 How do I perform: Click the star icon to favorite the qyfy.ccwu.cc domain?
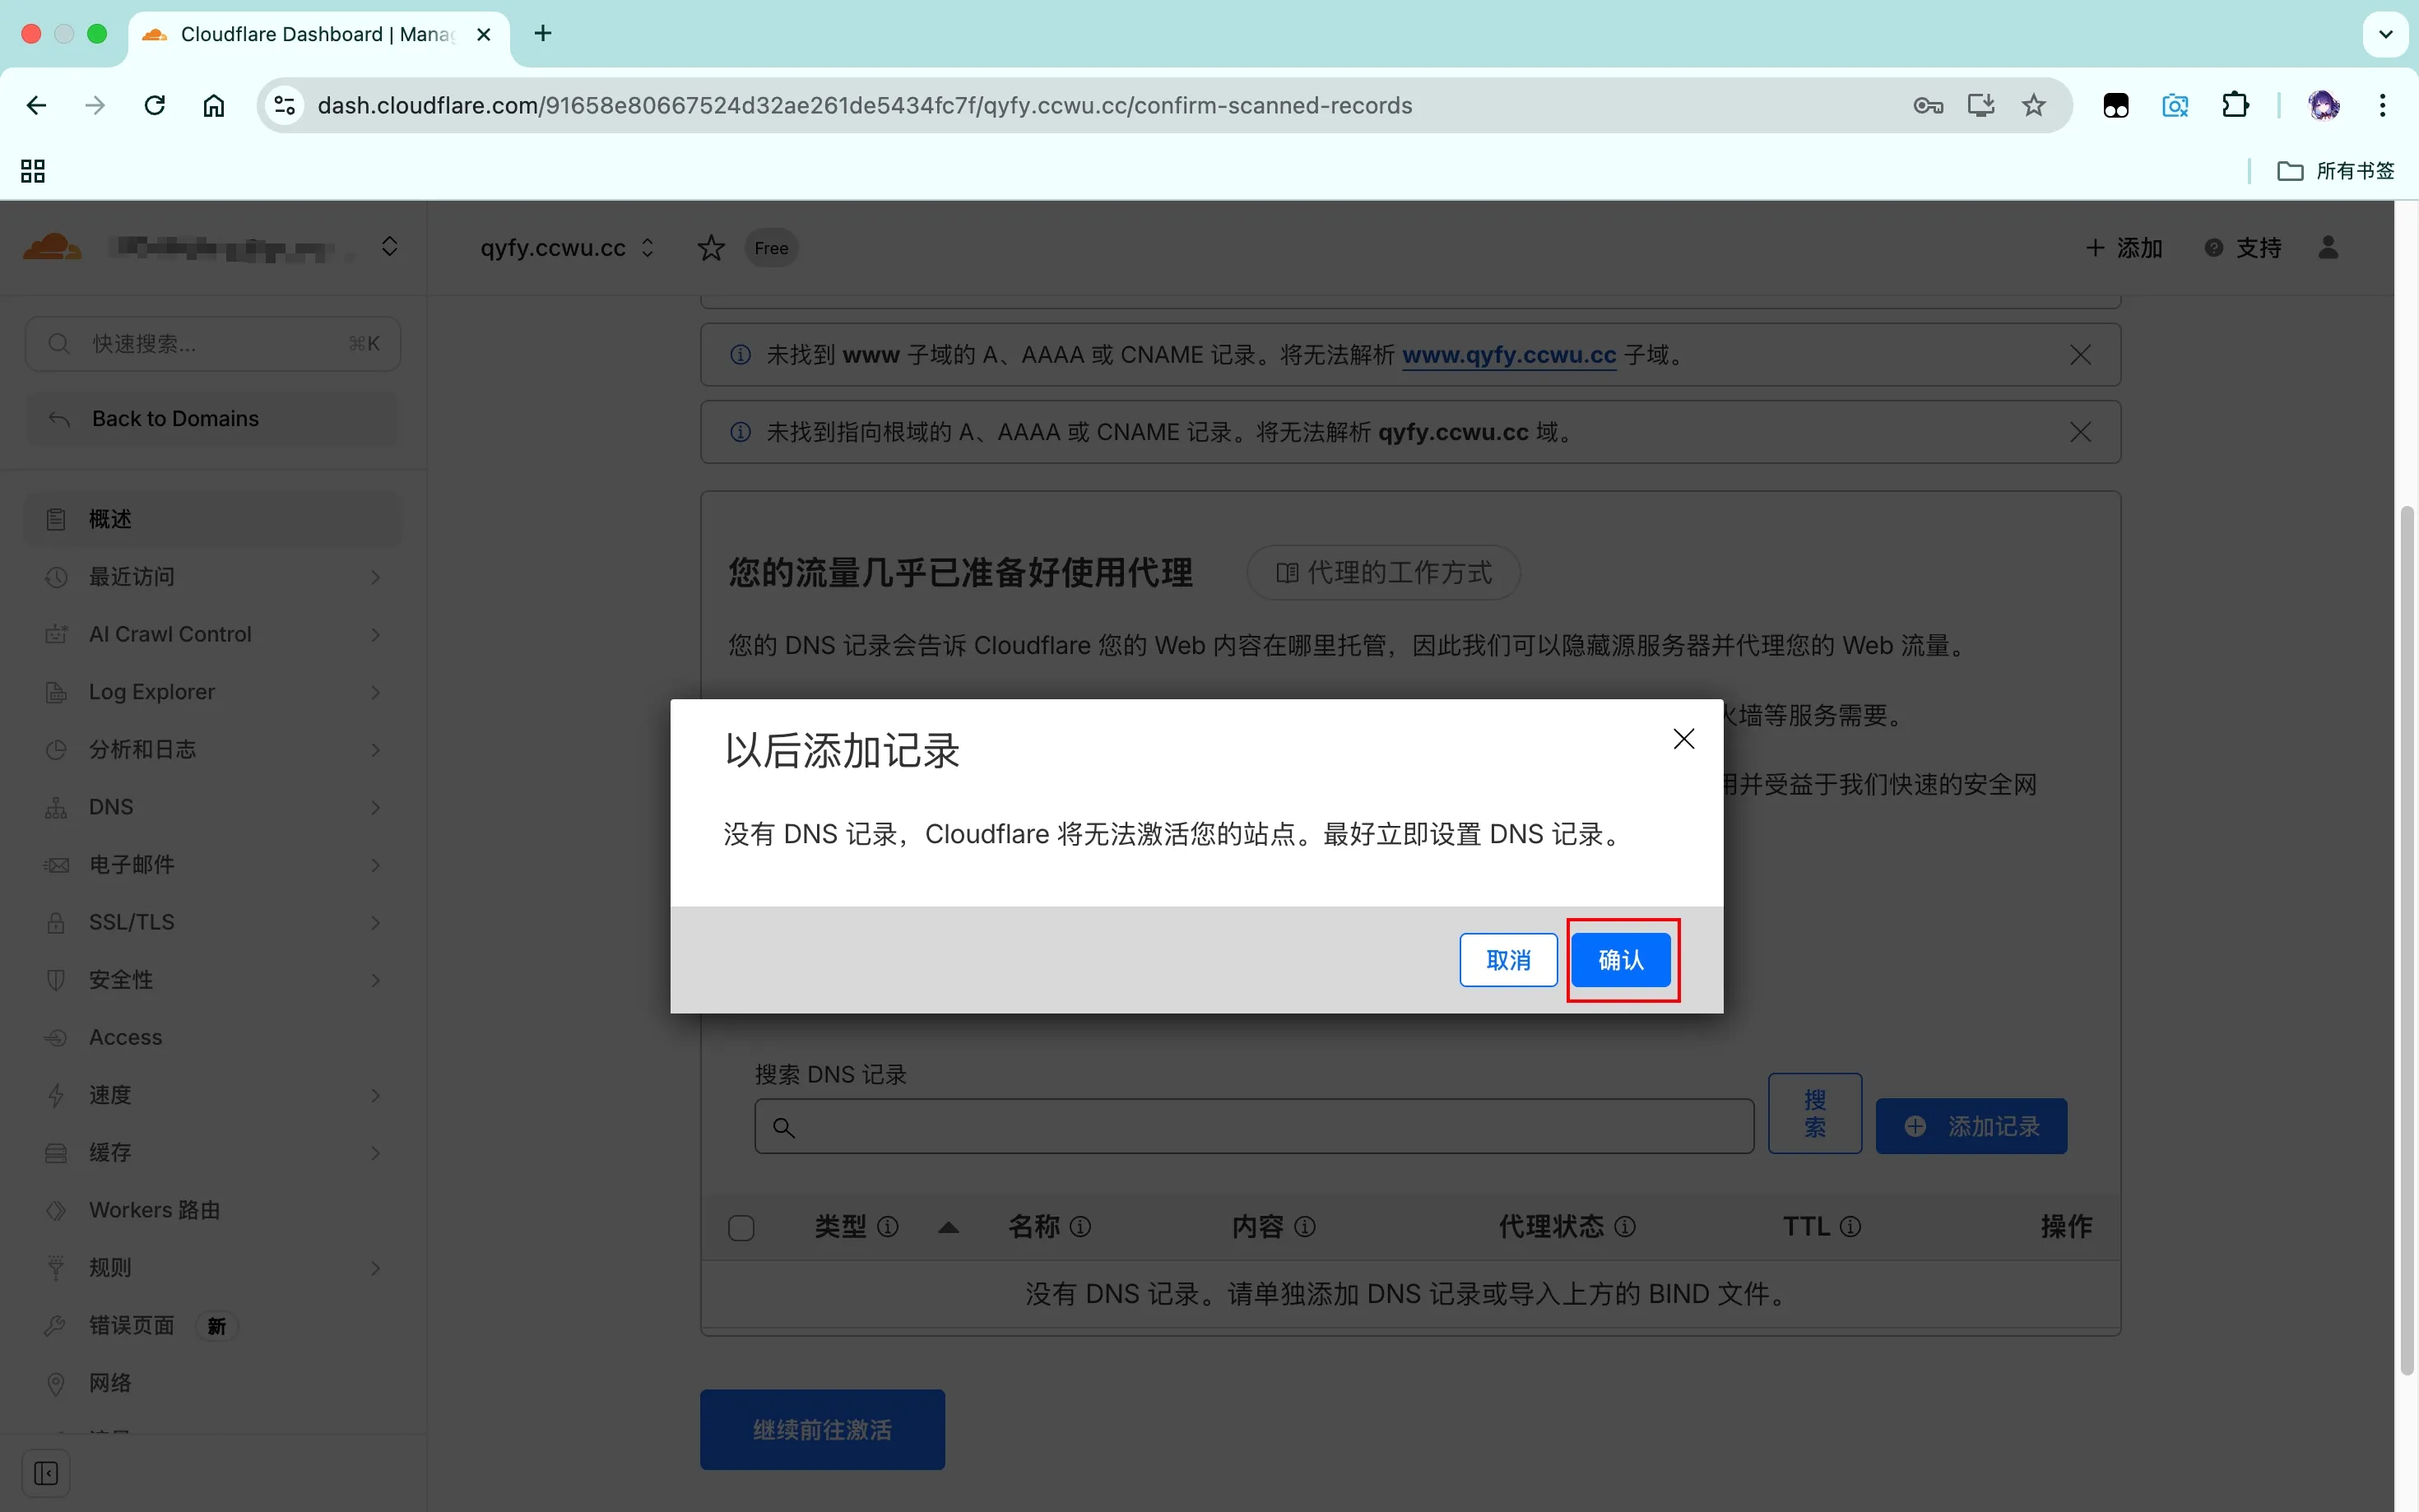click(711, 248)
